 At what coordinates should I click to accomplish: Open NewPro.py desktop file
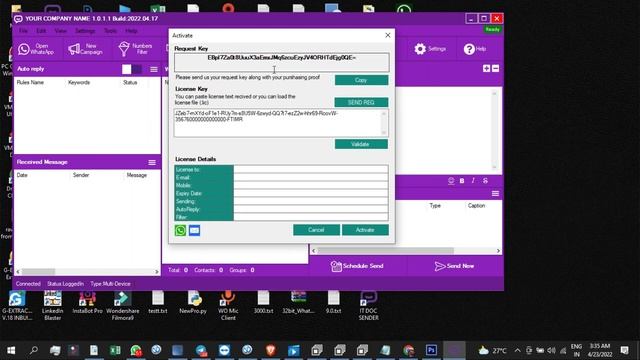[x=193, y=302]
